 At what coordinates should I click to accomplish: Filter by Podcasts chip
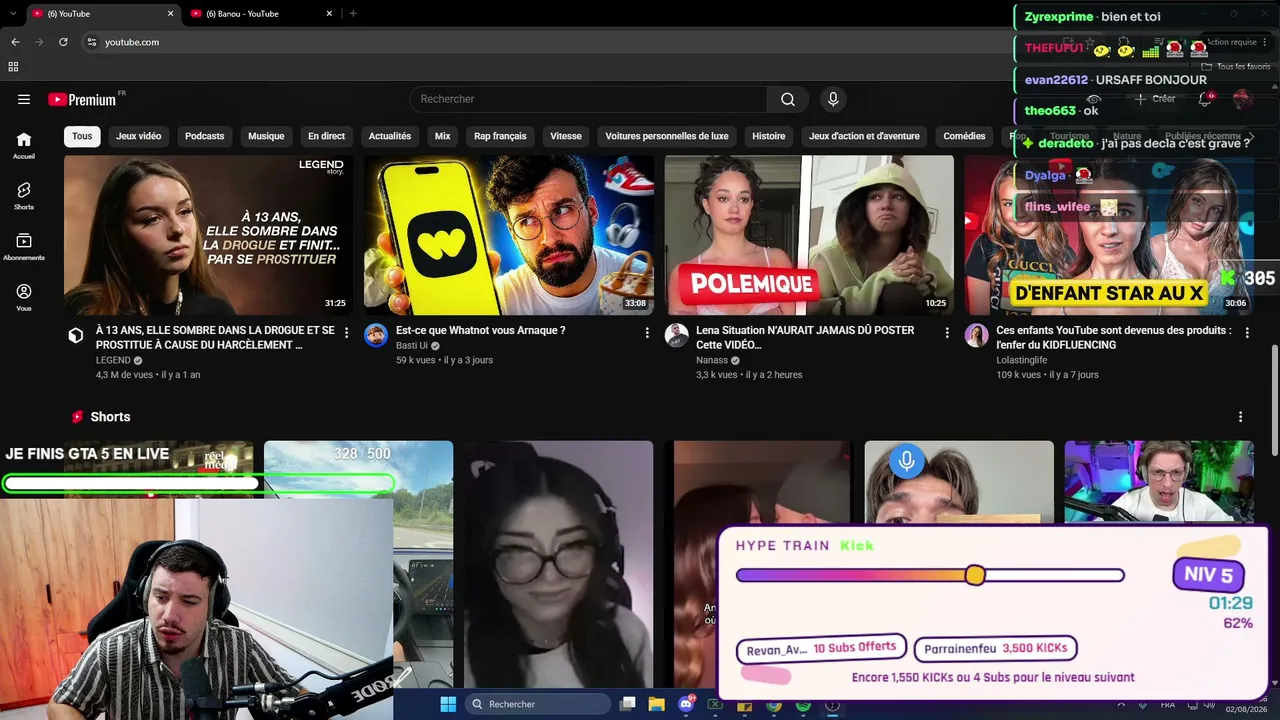point(205,136)
